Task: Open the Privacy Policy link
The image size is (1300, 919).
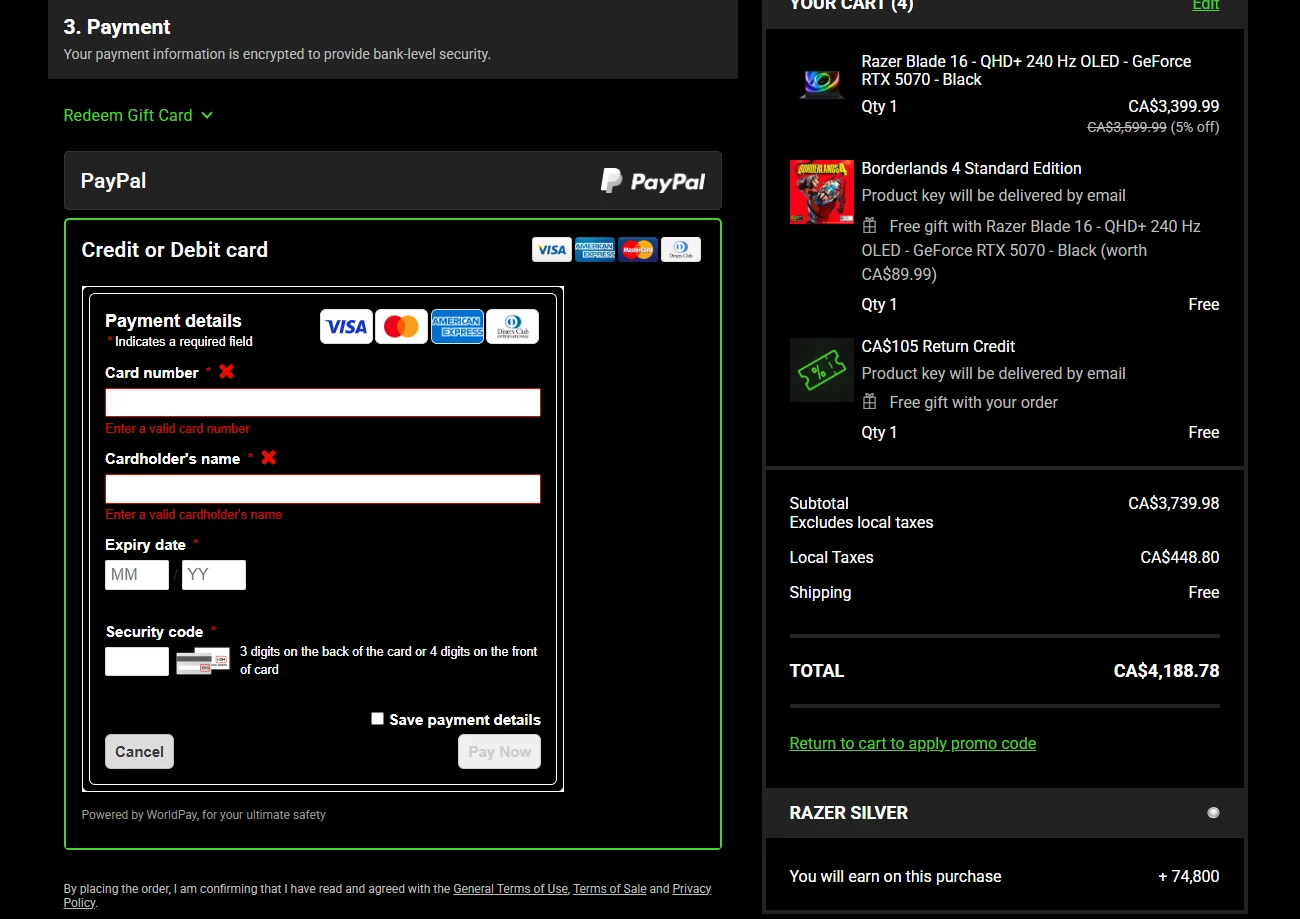Action: [x=692, y=888]
